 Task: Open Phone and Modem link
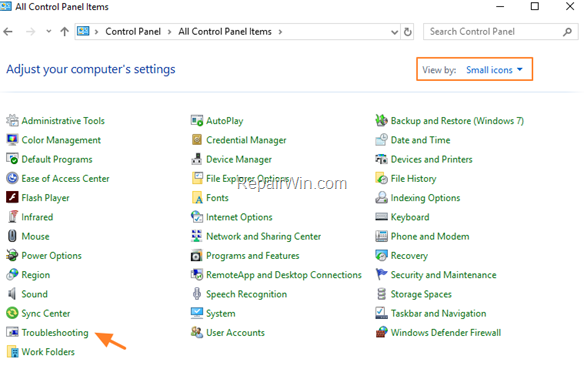430,236
